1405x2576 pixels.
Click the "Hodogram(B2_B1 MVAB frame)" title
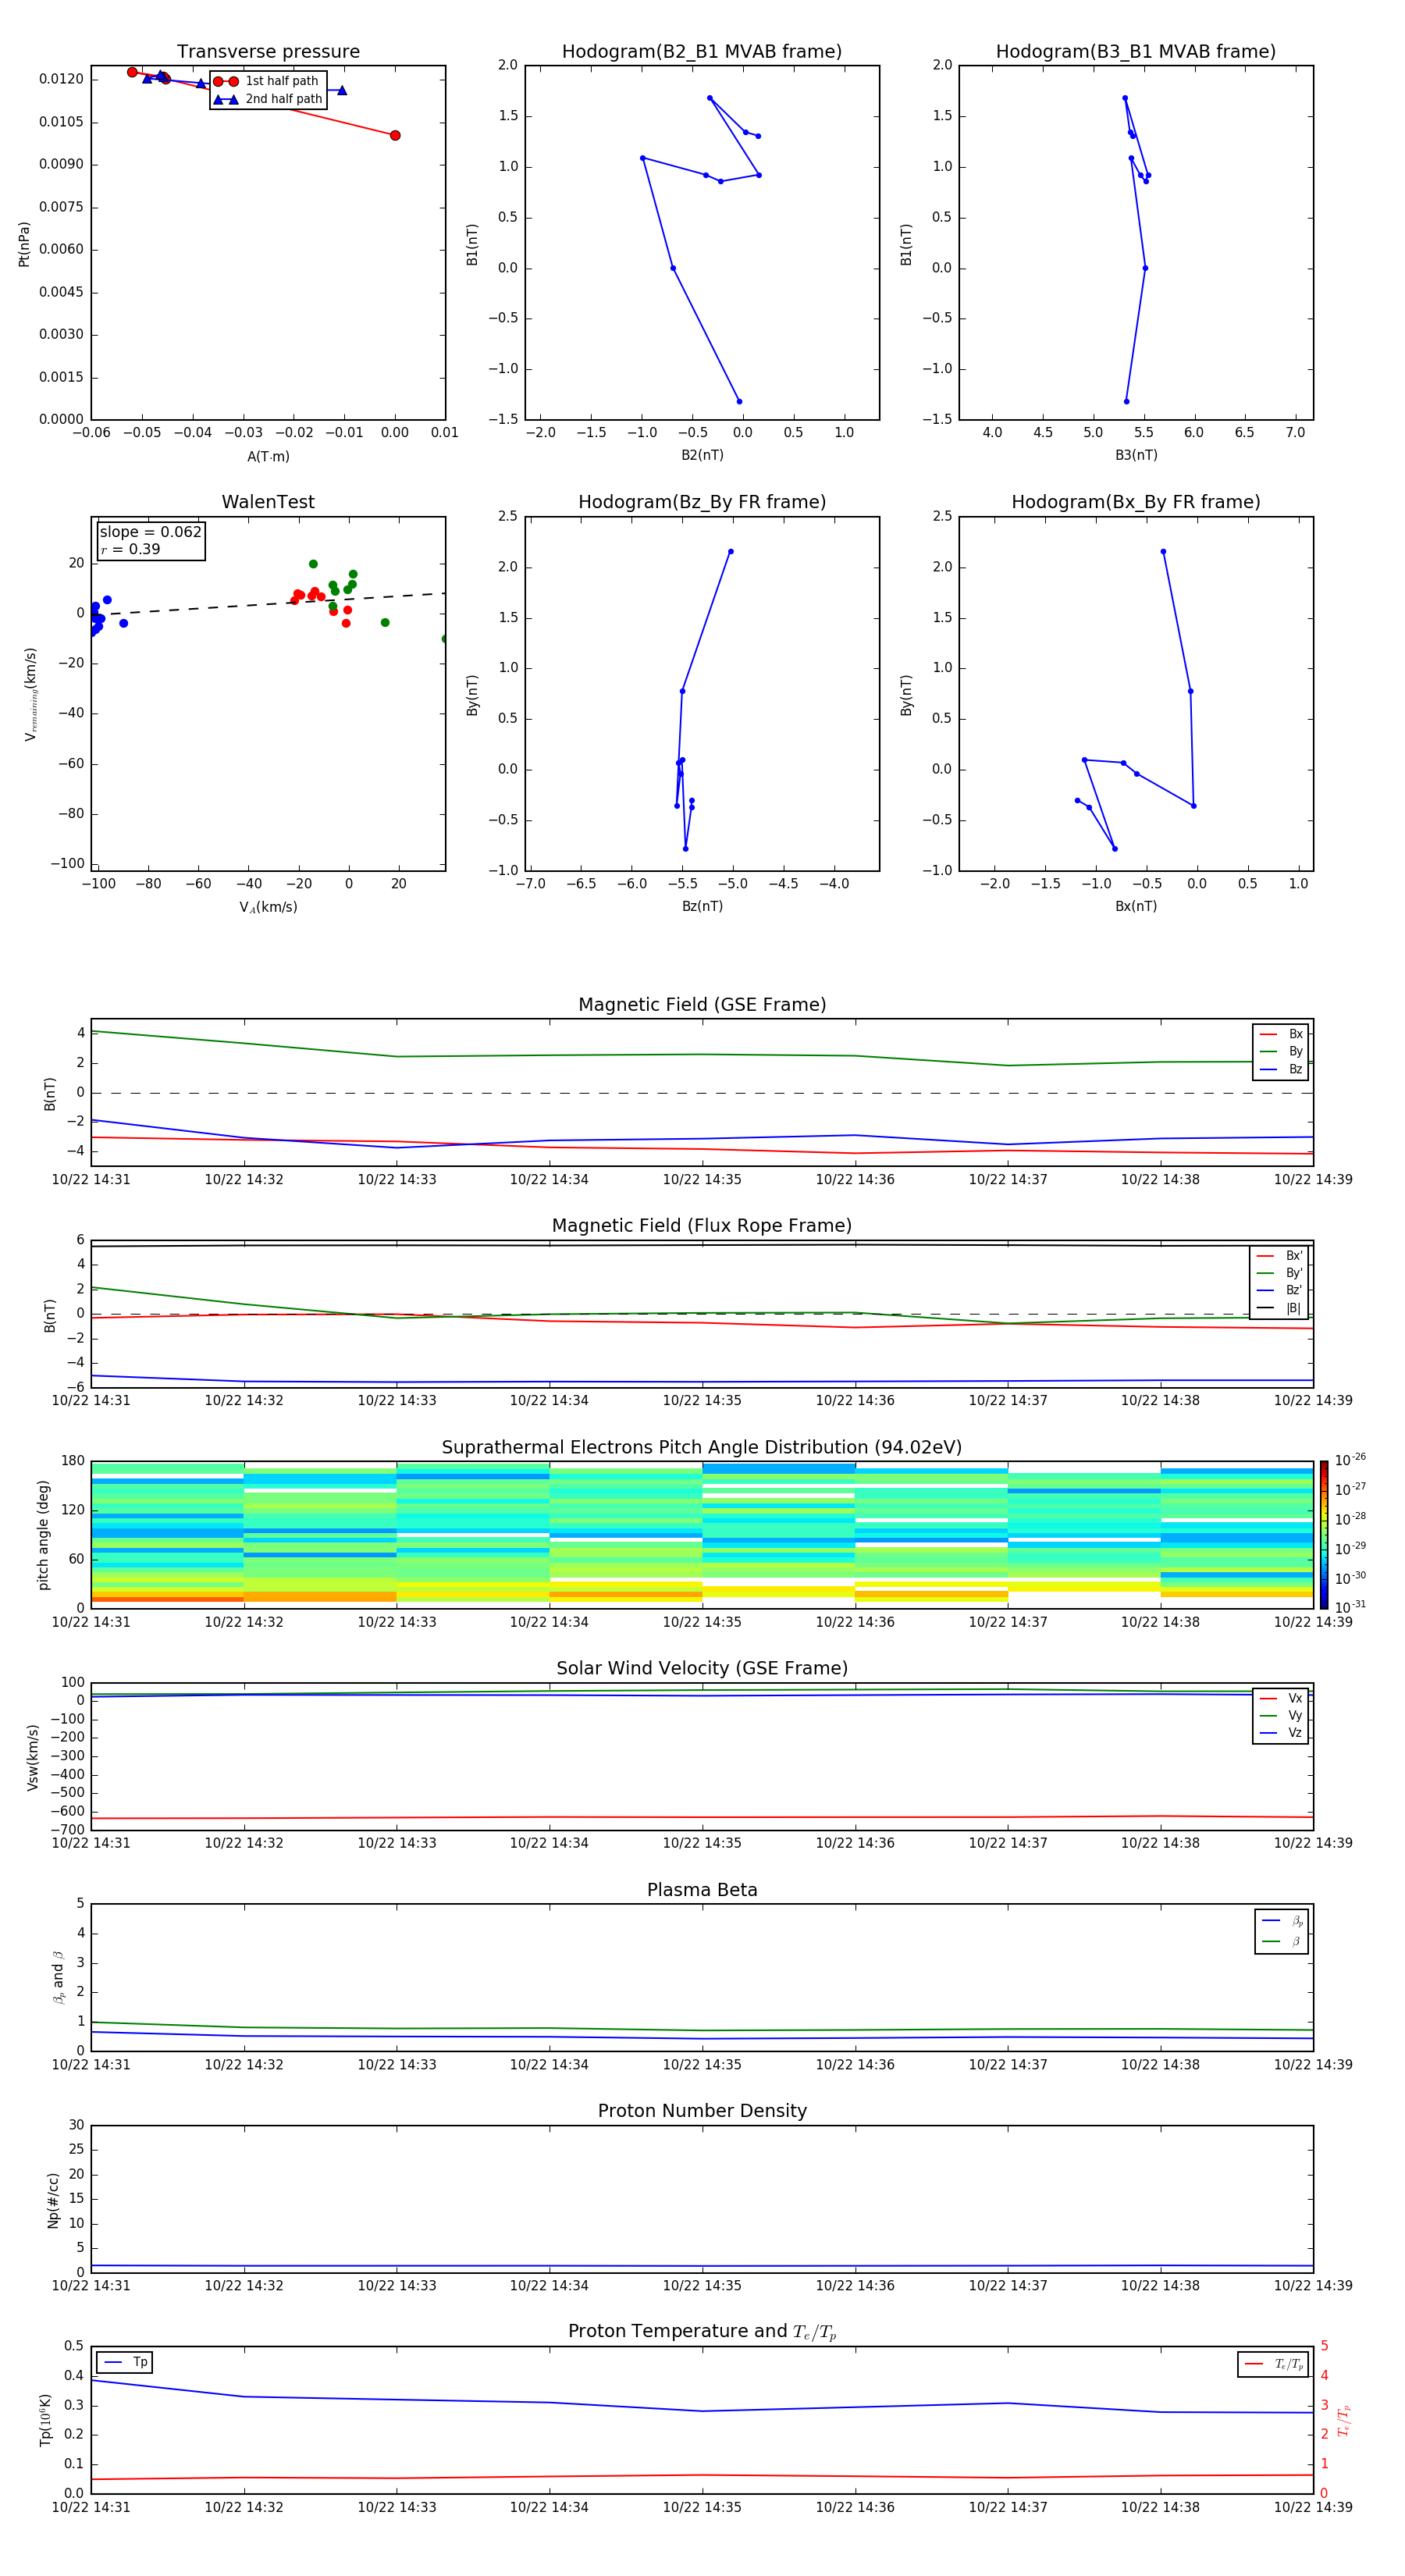(702, 52)
